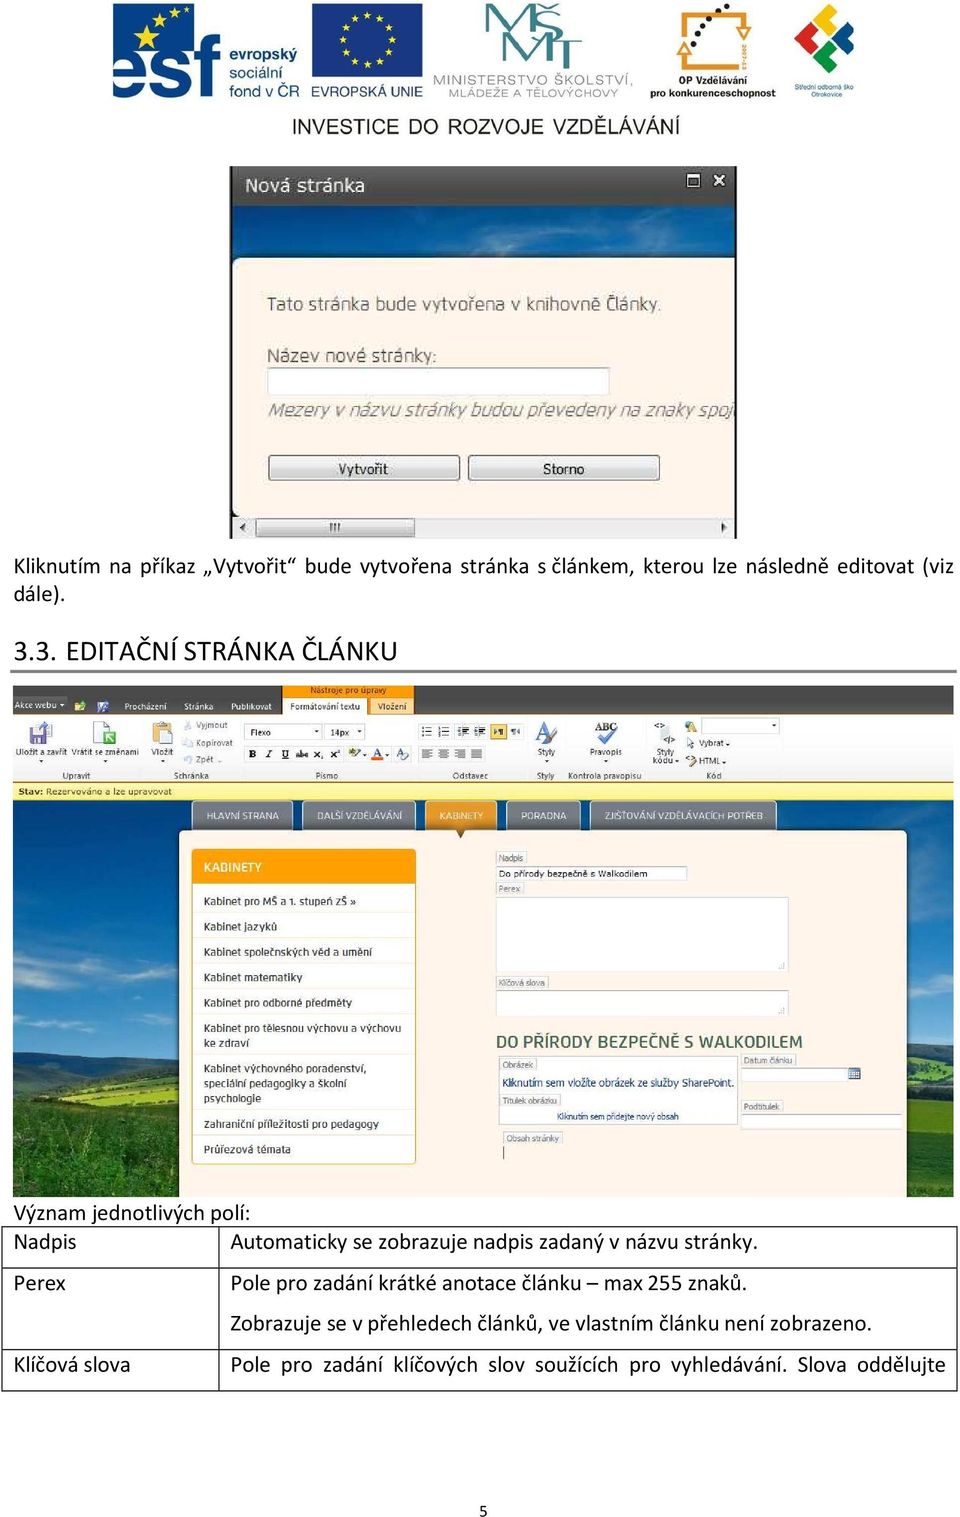This screenshot has width=960, height=1517.
Task: Toggle underline formatting (U)
Action: pos(285,754)
